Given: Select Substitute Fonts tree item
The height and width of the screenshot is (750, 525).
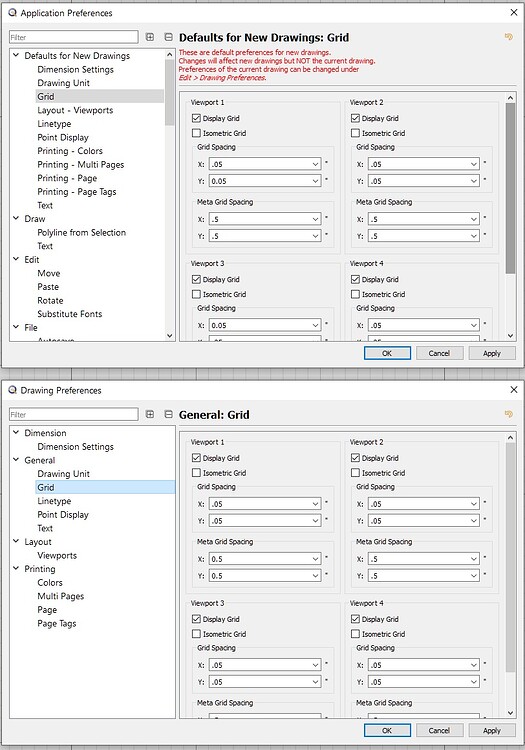Looking at the screenshot, I should click(x=70, y=314).
